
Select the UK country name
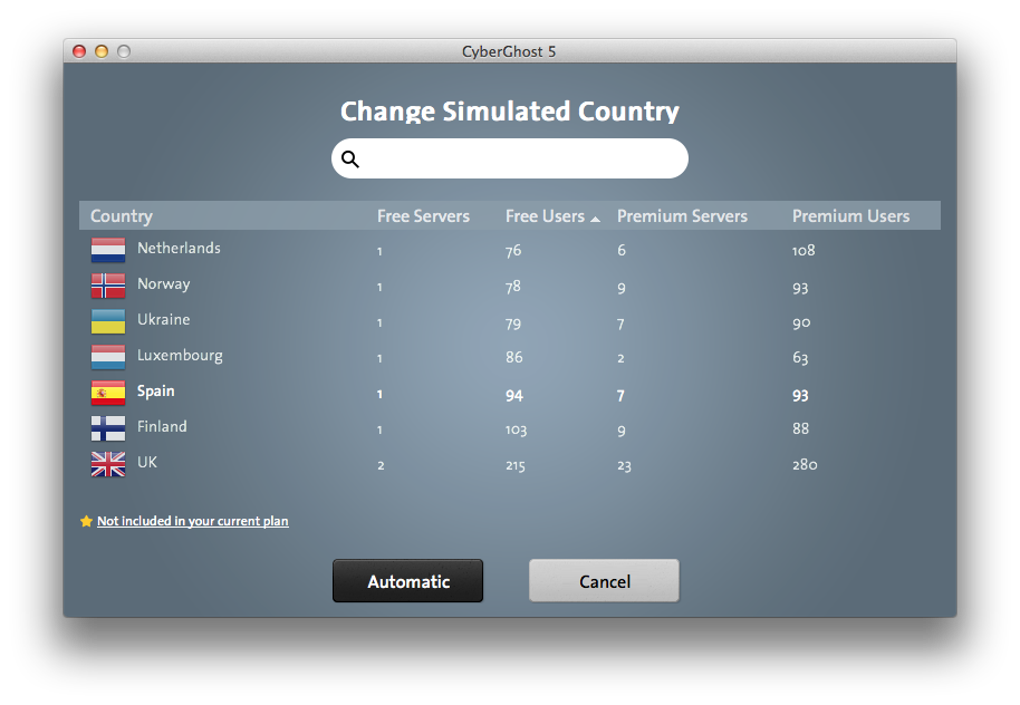click(147, 462)
